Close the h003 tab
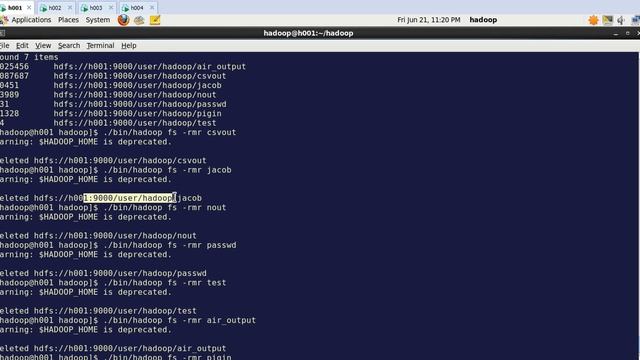Viewport: 640px width, 360px height. point(111,8)
